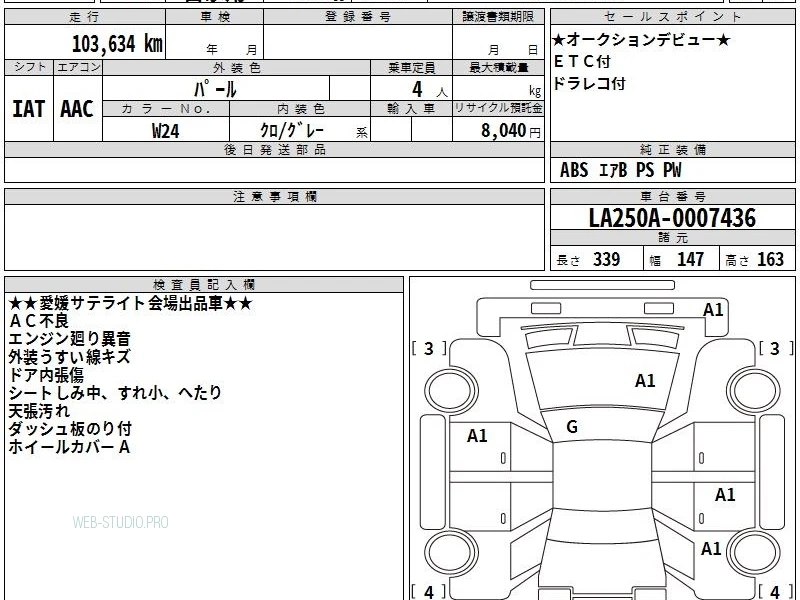The width and height of the screenshot is (800, 600).
Task: Select the 乗車定員 header
Action: 411,67
